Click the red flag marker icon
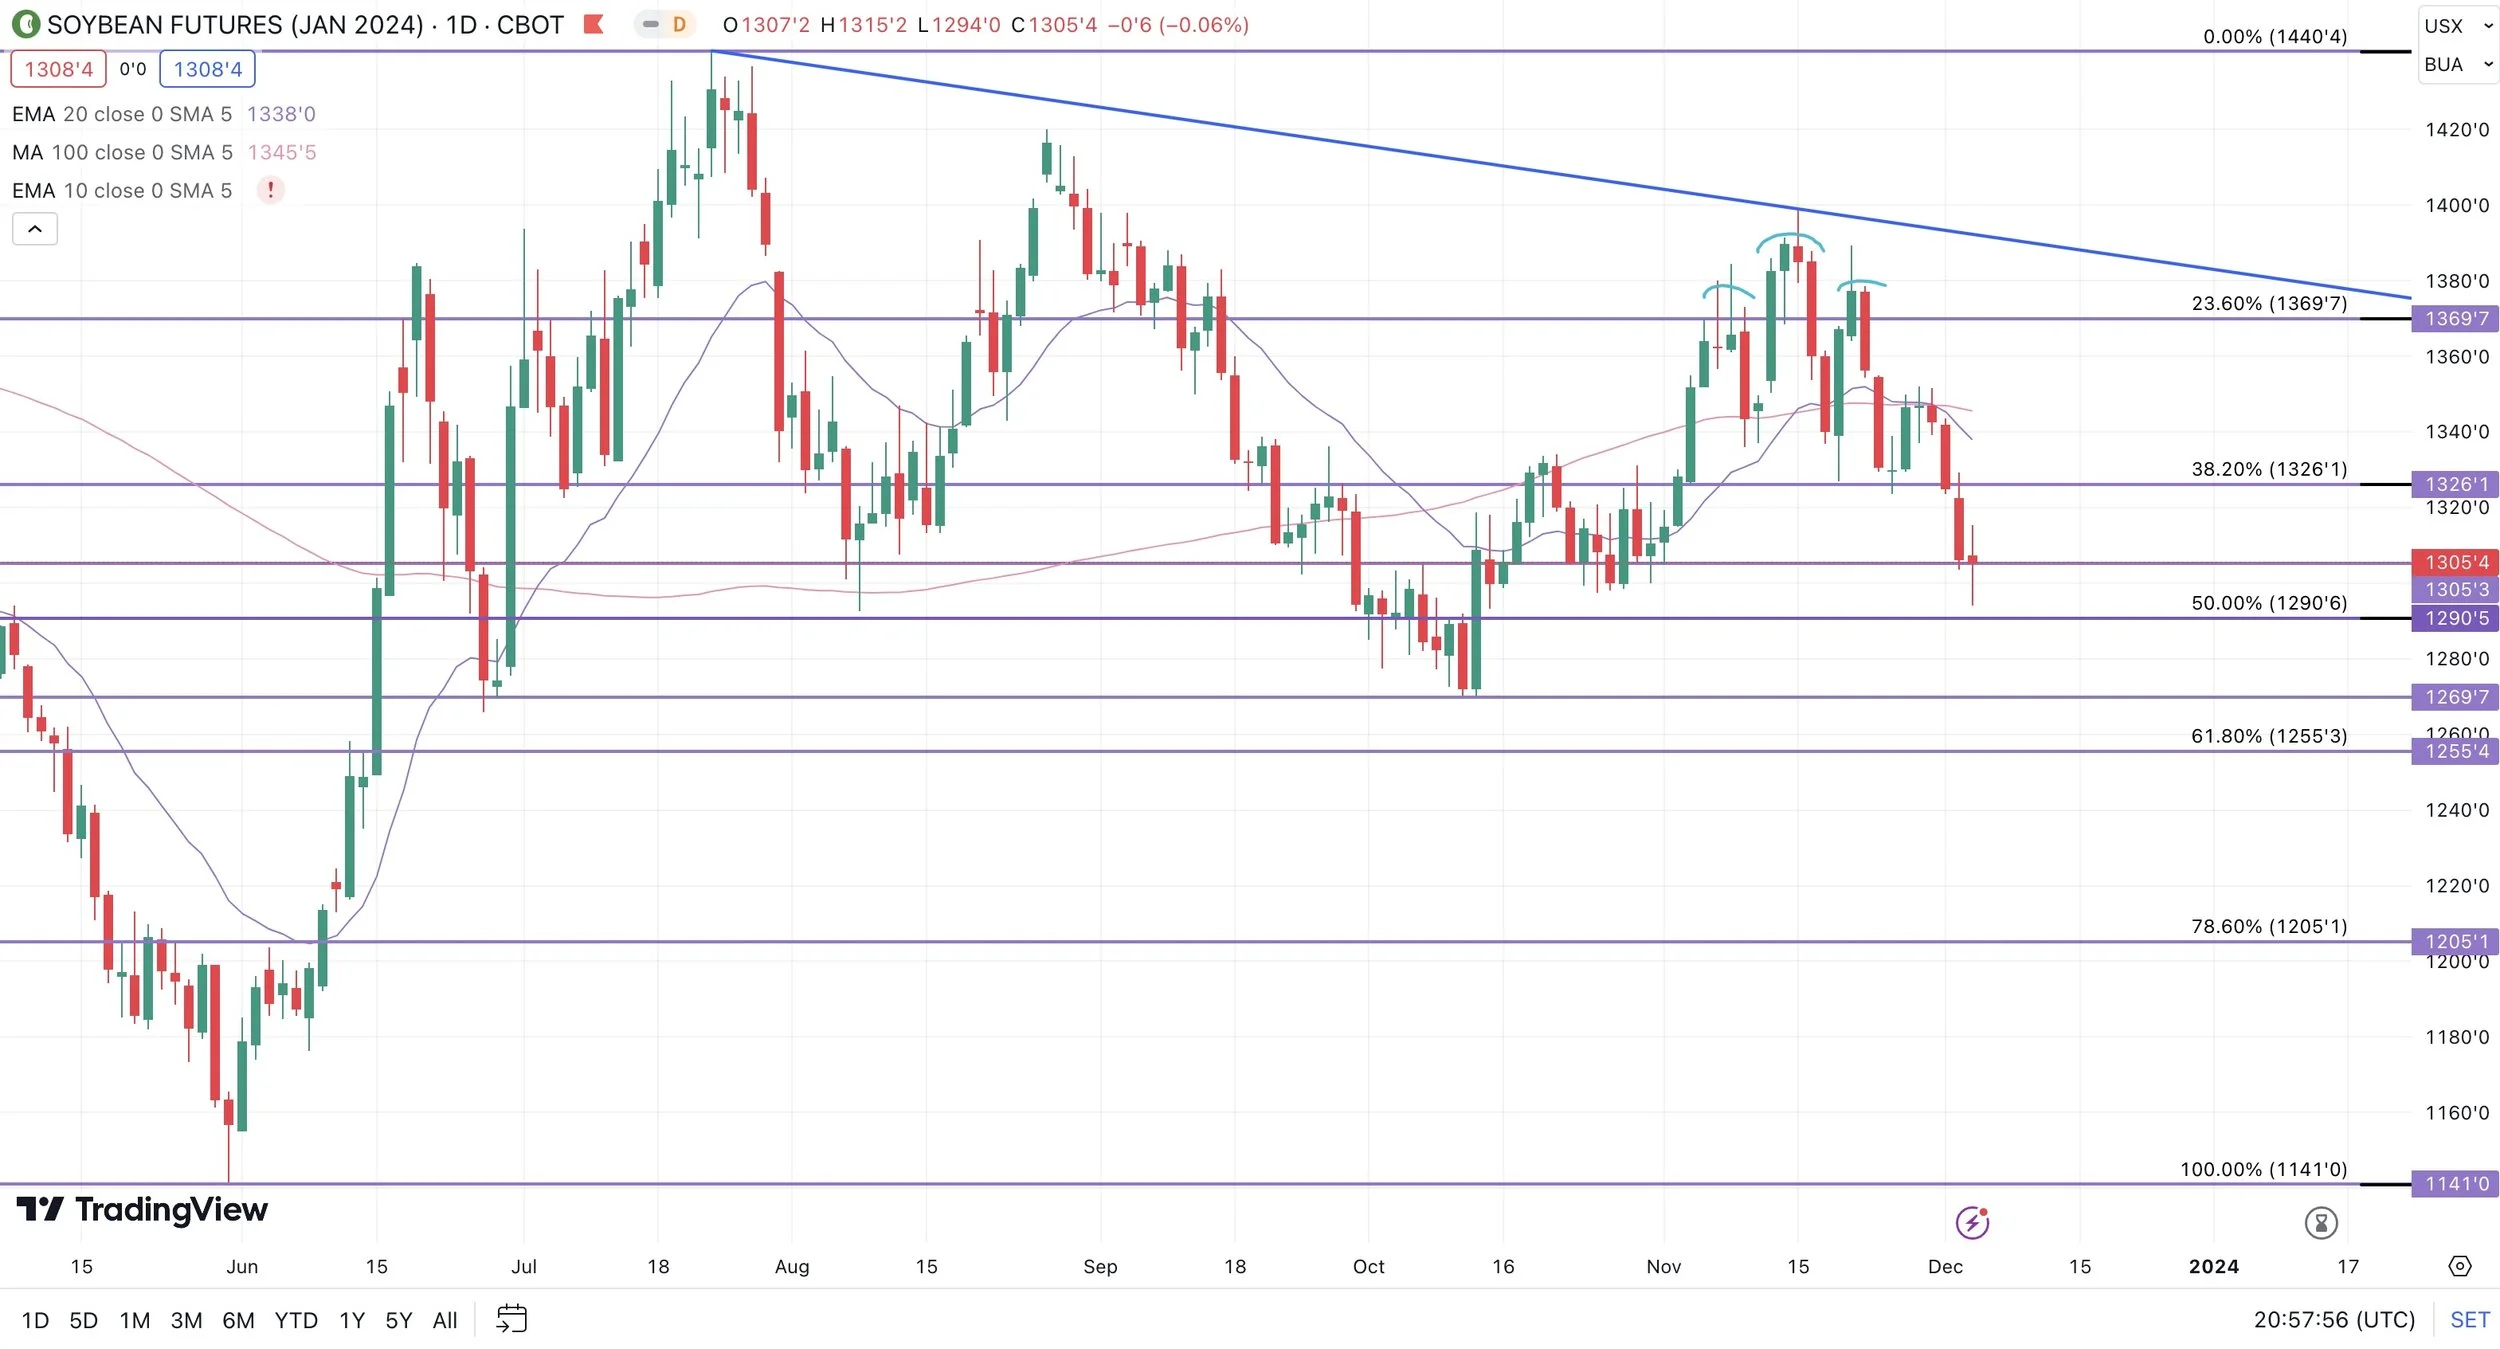The image size is (2500, 1349). click(593, 24)
